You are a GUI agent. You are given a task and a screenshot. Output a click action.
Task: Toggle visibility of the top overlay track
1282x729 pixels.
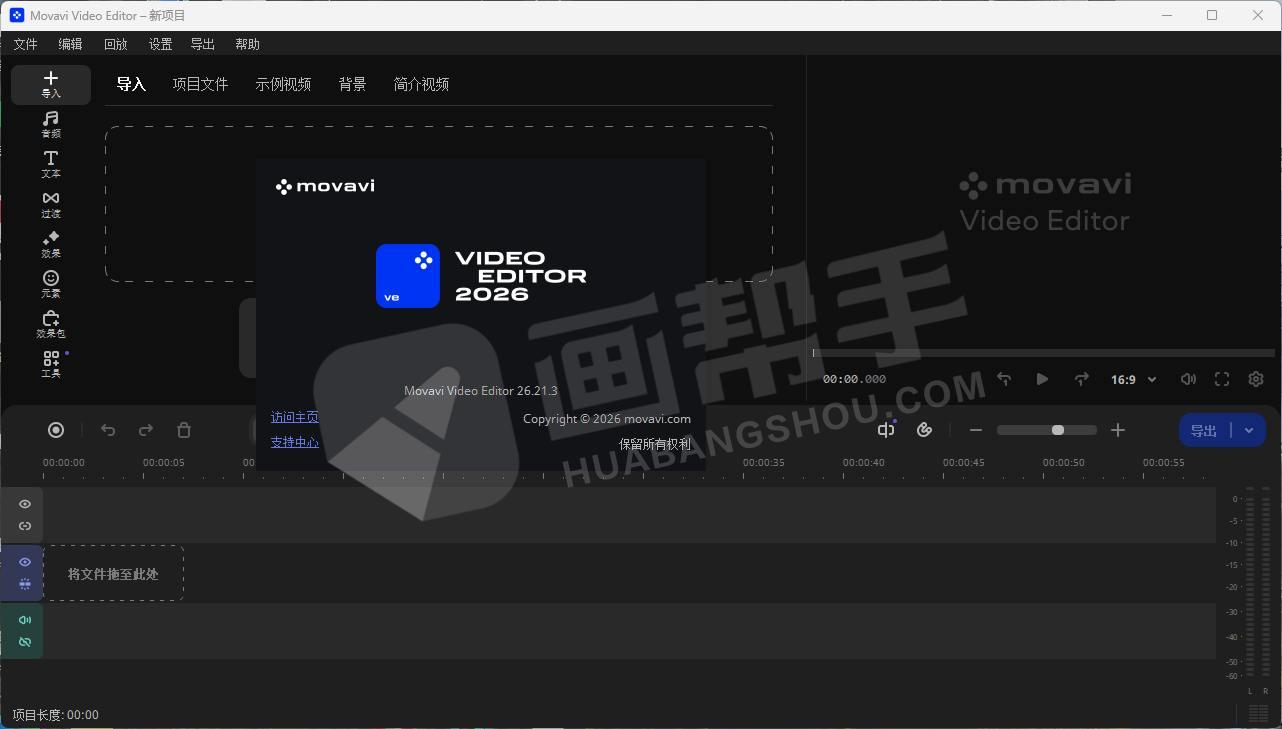click(x=25, y=504)
